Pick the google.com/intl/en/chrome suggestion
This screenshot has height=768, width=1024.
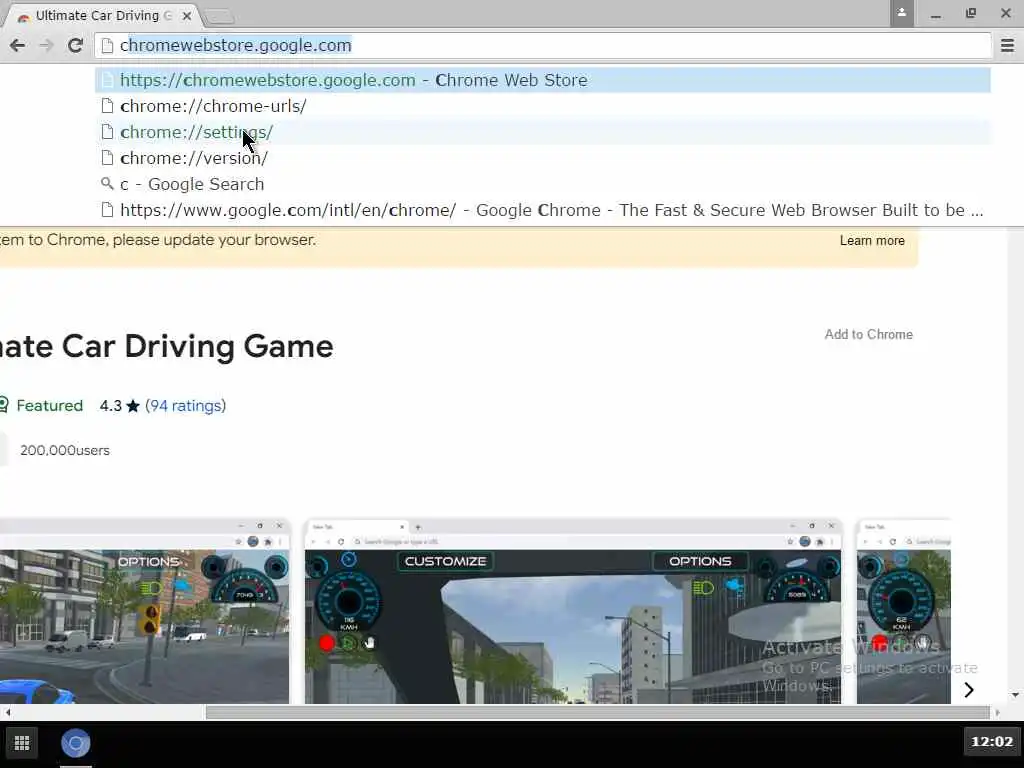pyautogui.click(x=543, y=210)
